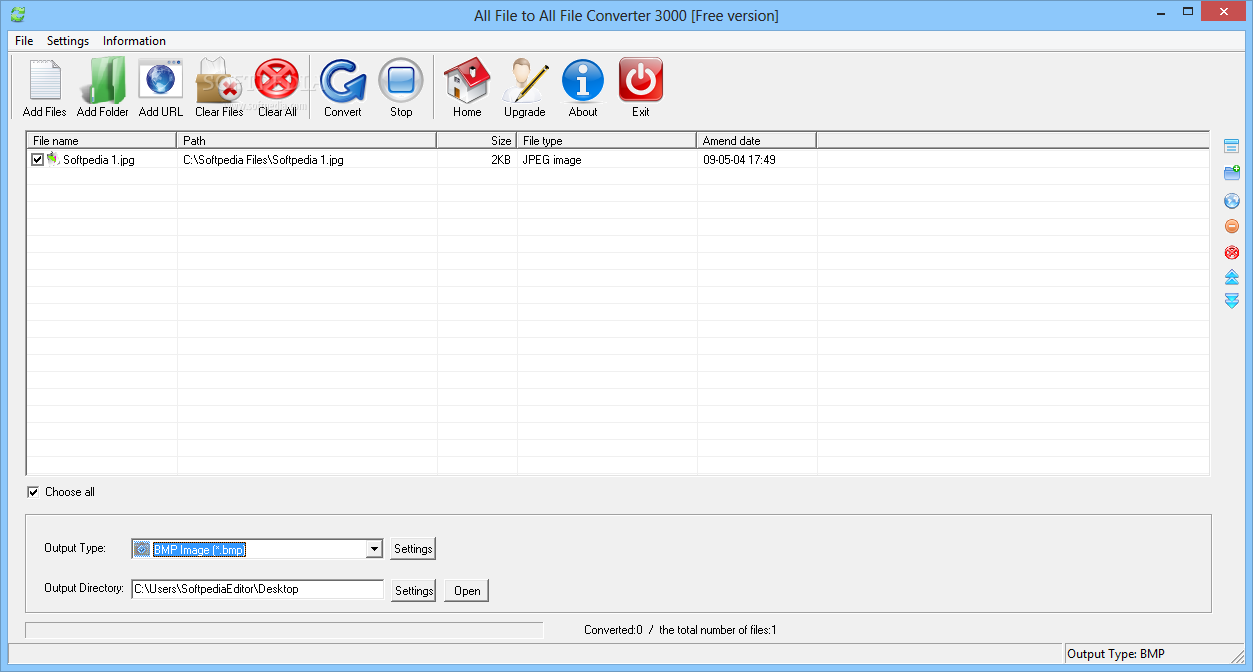Start conversion with the Convert icon
Screen dimensions: 1253x672
tap(342, 80)
